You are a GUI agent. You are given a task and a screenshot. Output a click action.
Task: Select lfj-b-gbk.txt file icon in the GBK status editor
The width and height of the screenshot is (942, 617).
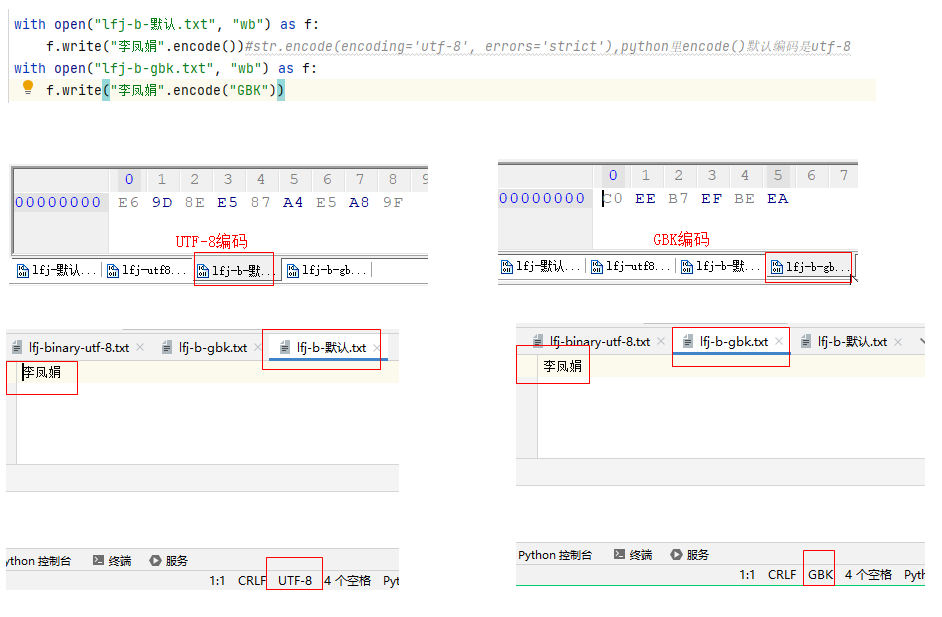tap(688, 342)
